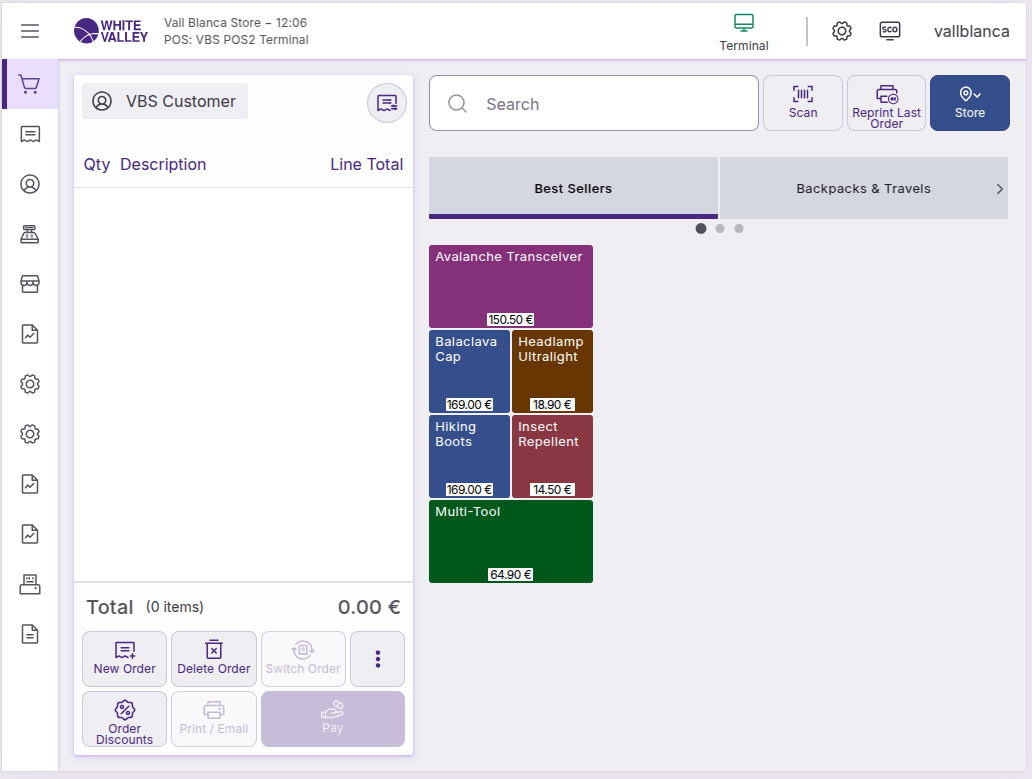Select the second carousel dot indicator
Screen dimensions: 1032x779
coord(719,228)
